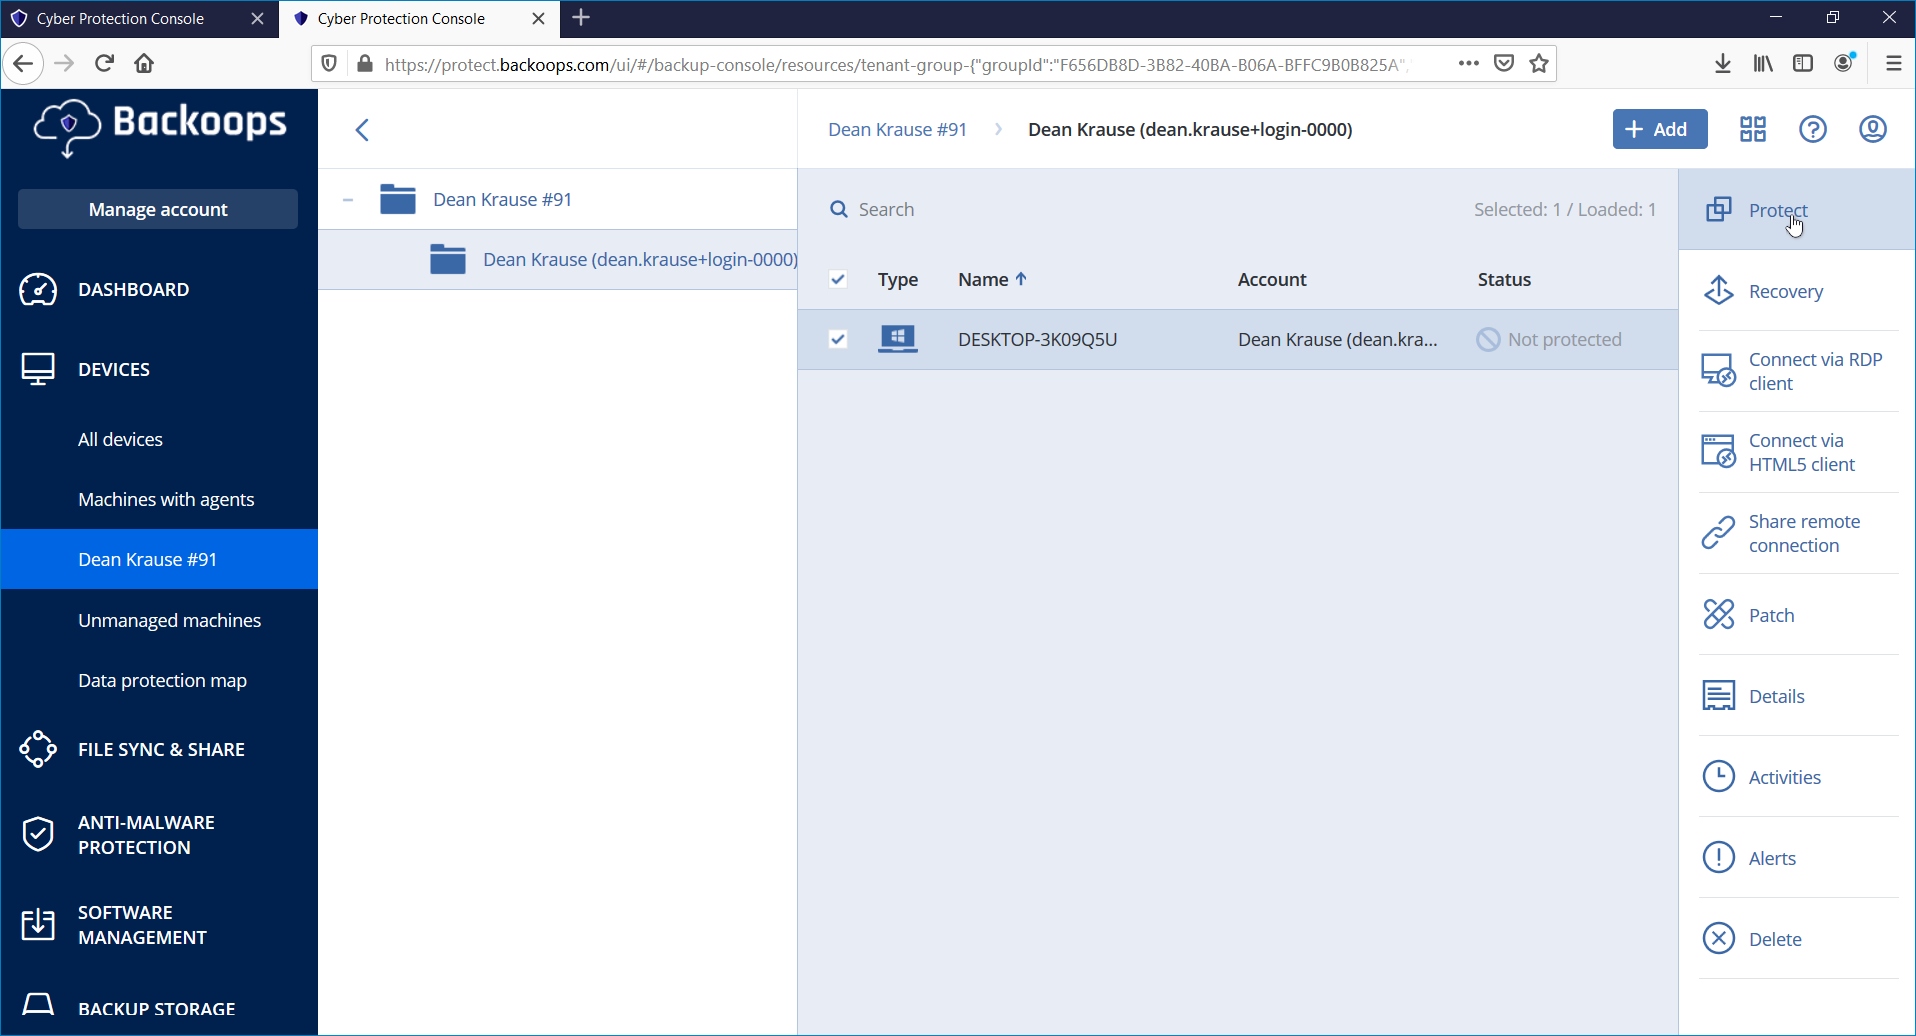Collapse the Dean Krause #91 tree node
This screenshot has height=1036, width=1916.
click(x=348, y=200)
